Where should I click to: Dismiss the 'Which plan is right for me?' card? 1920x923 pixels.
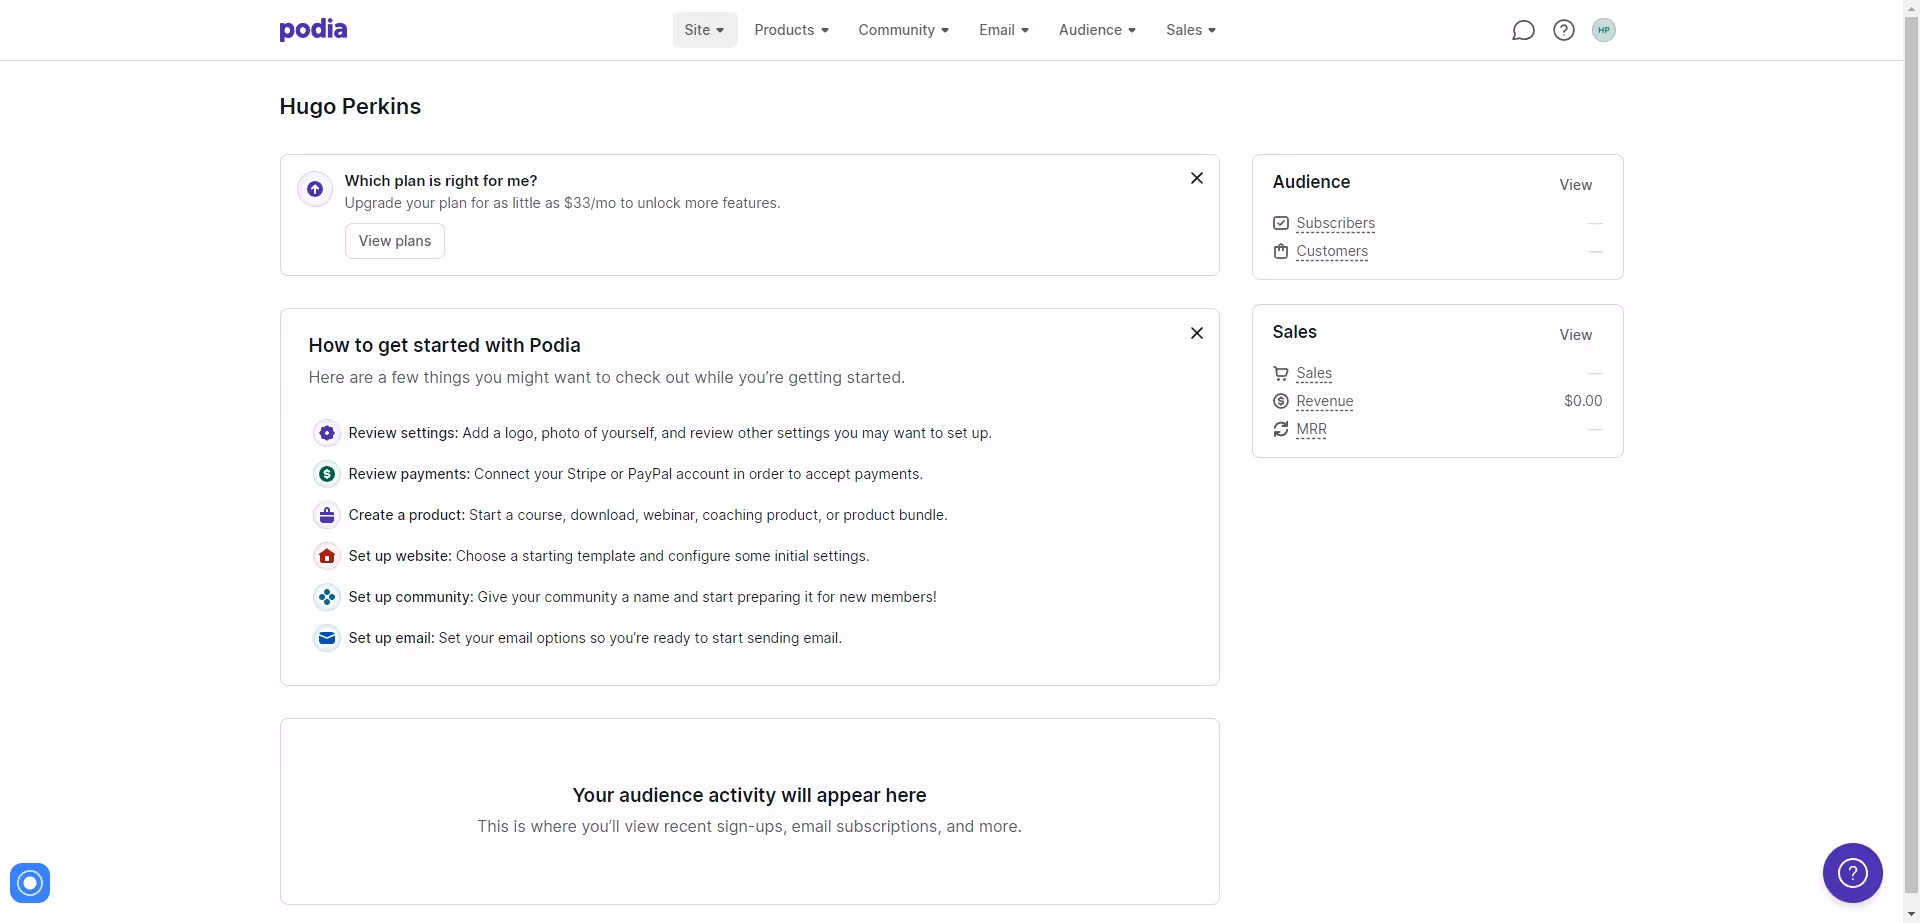coord(1197,178)
